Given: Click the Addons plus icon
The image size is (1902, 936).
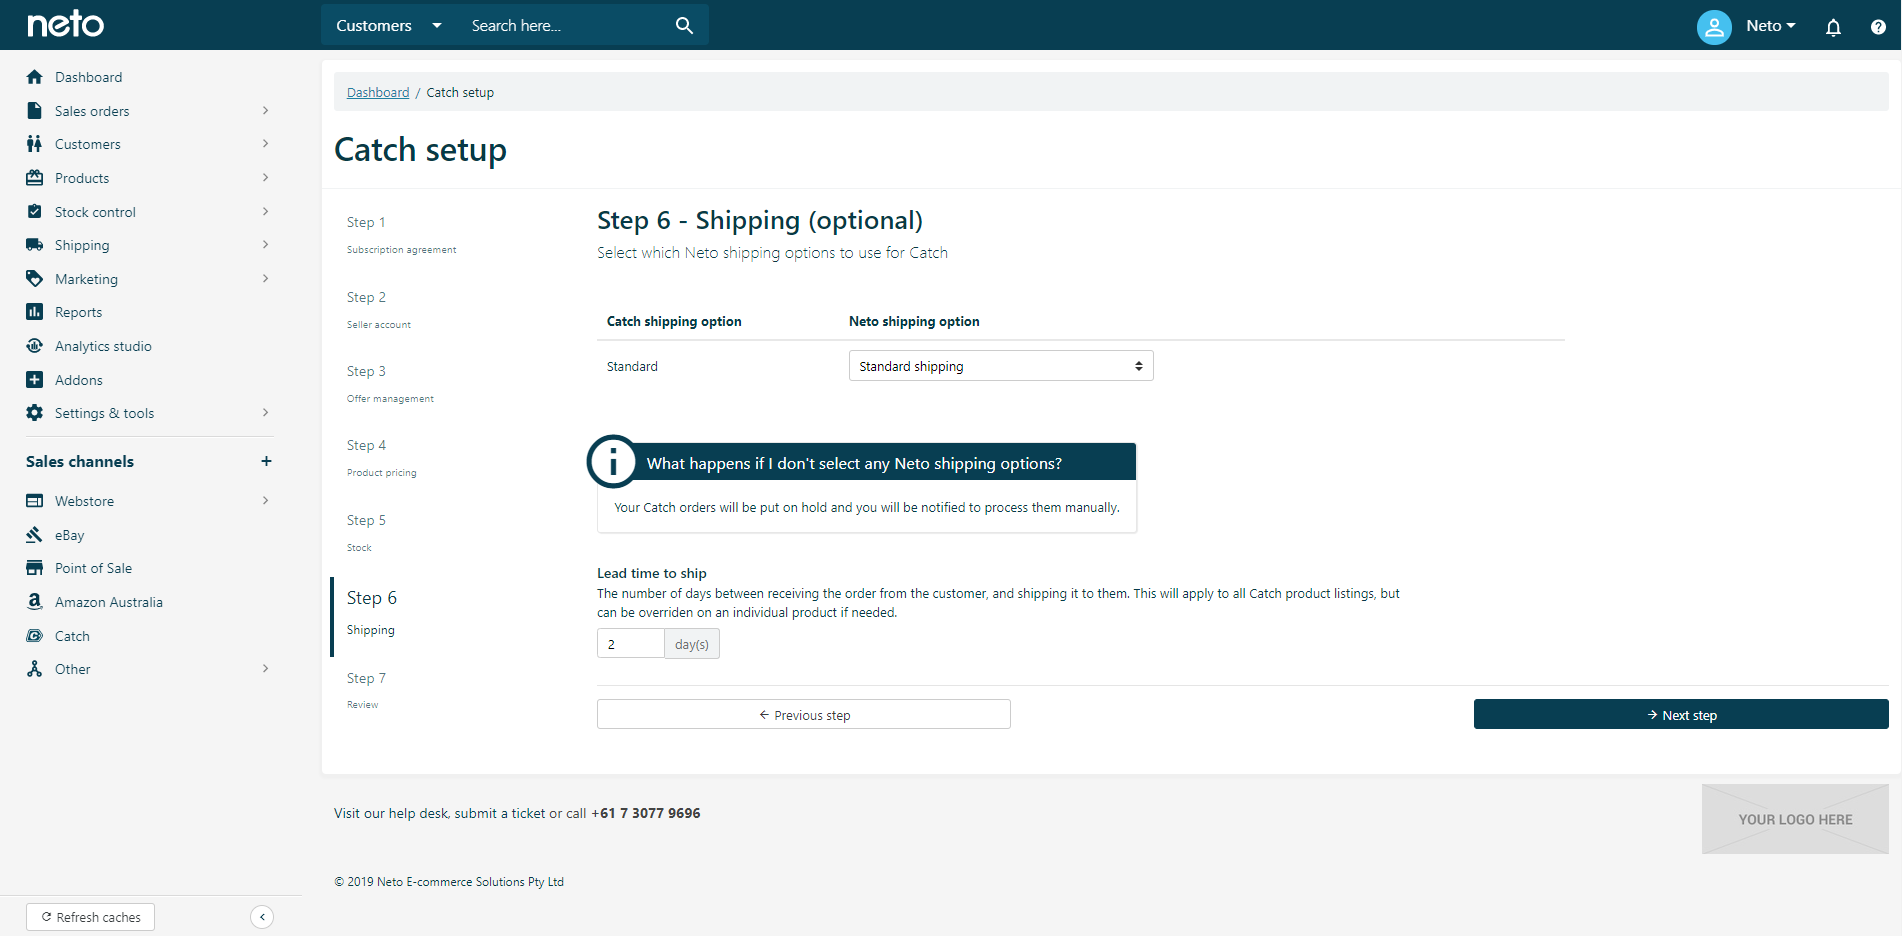Looking at the screenshot, I should (35, 379).
